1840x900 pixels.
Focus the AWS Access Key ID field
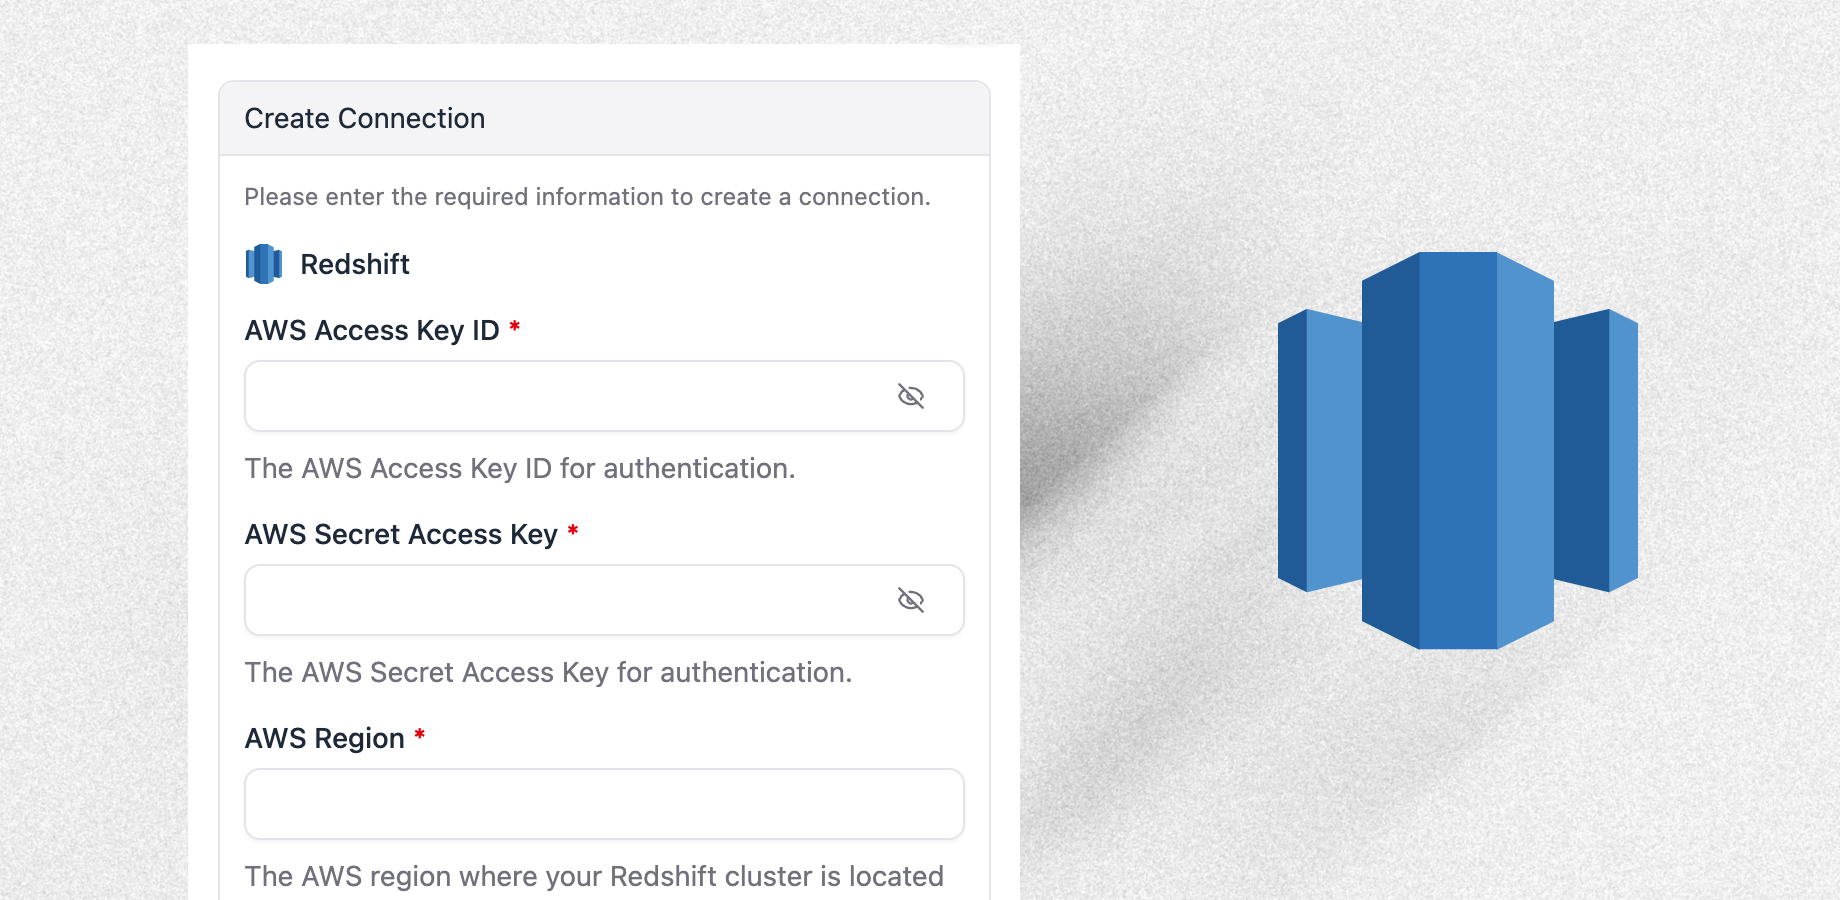604,396
